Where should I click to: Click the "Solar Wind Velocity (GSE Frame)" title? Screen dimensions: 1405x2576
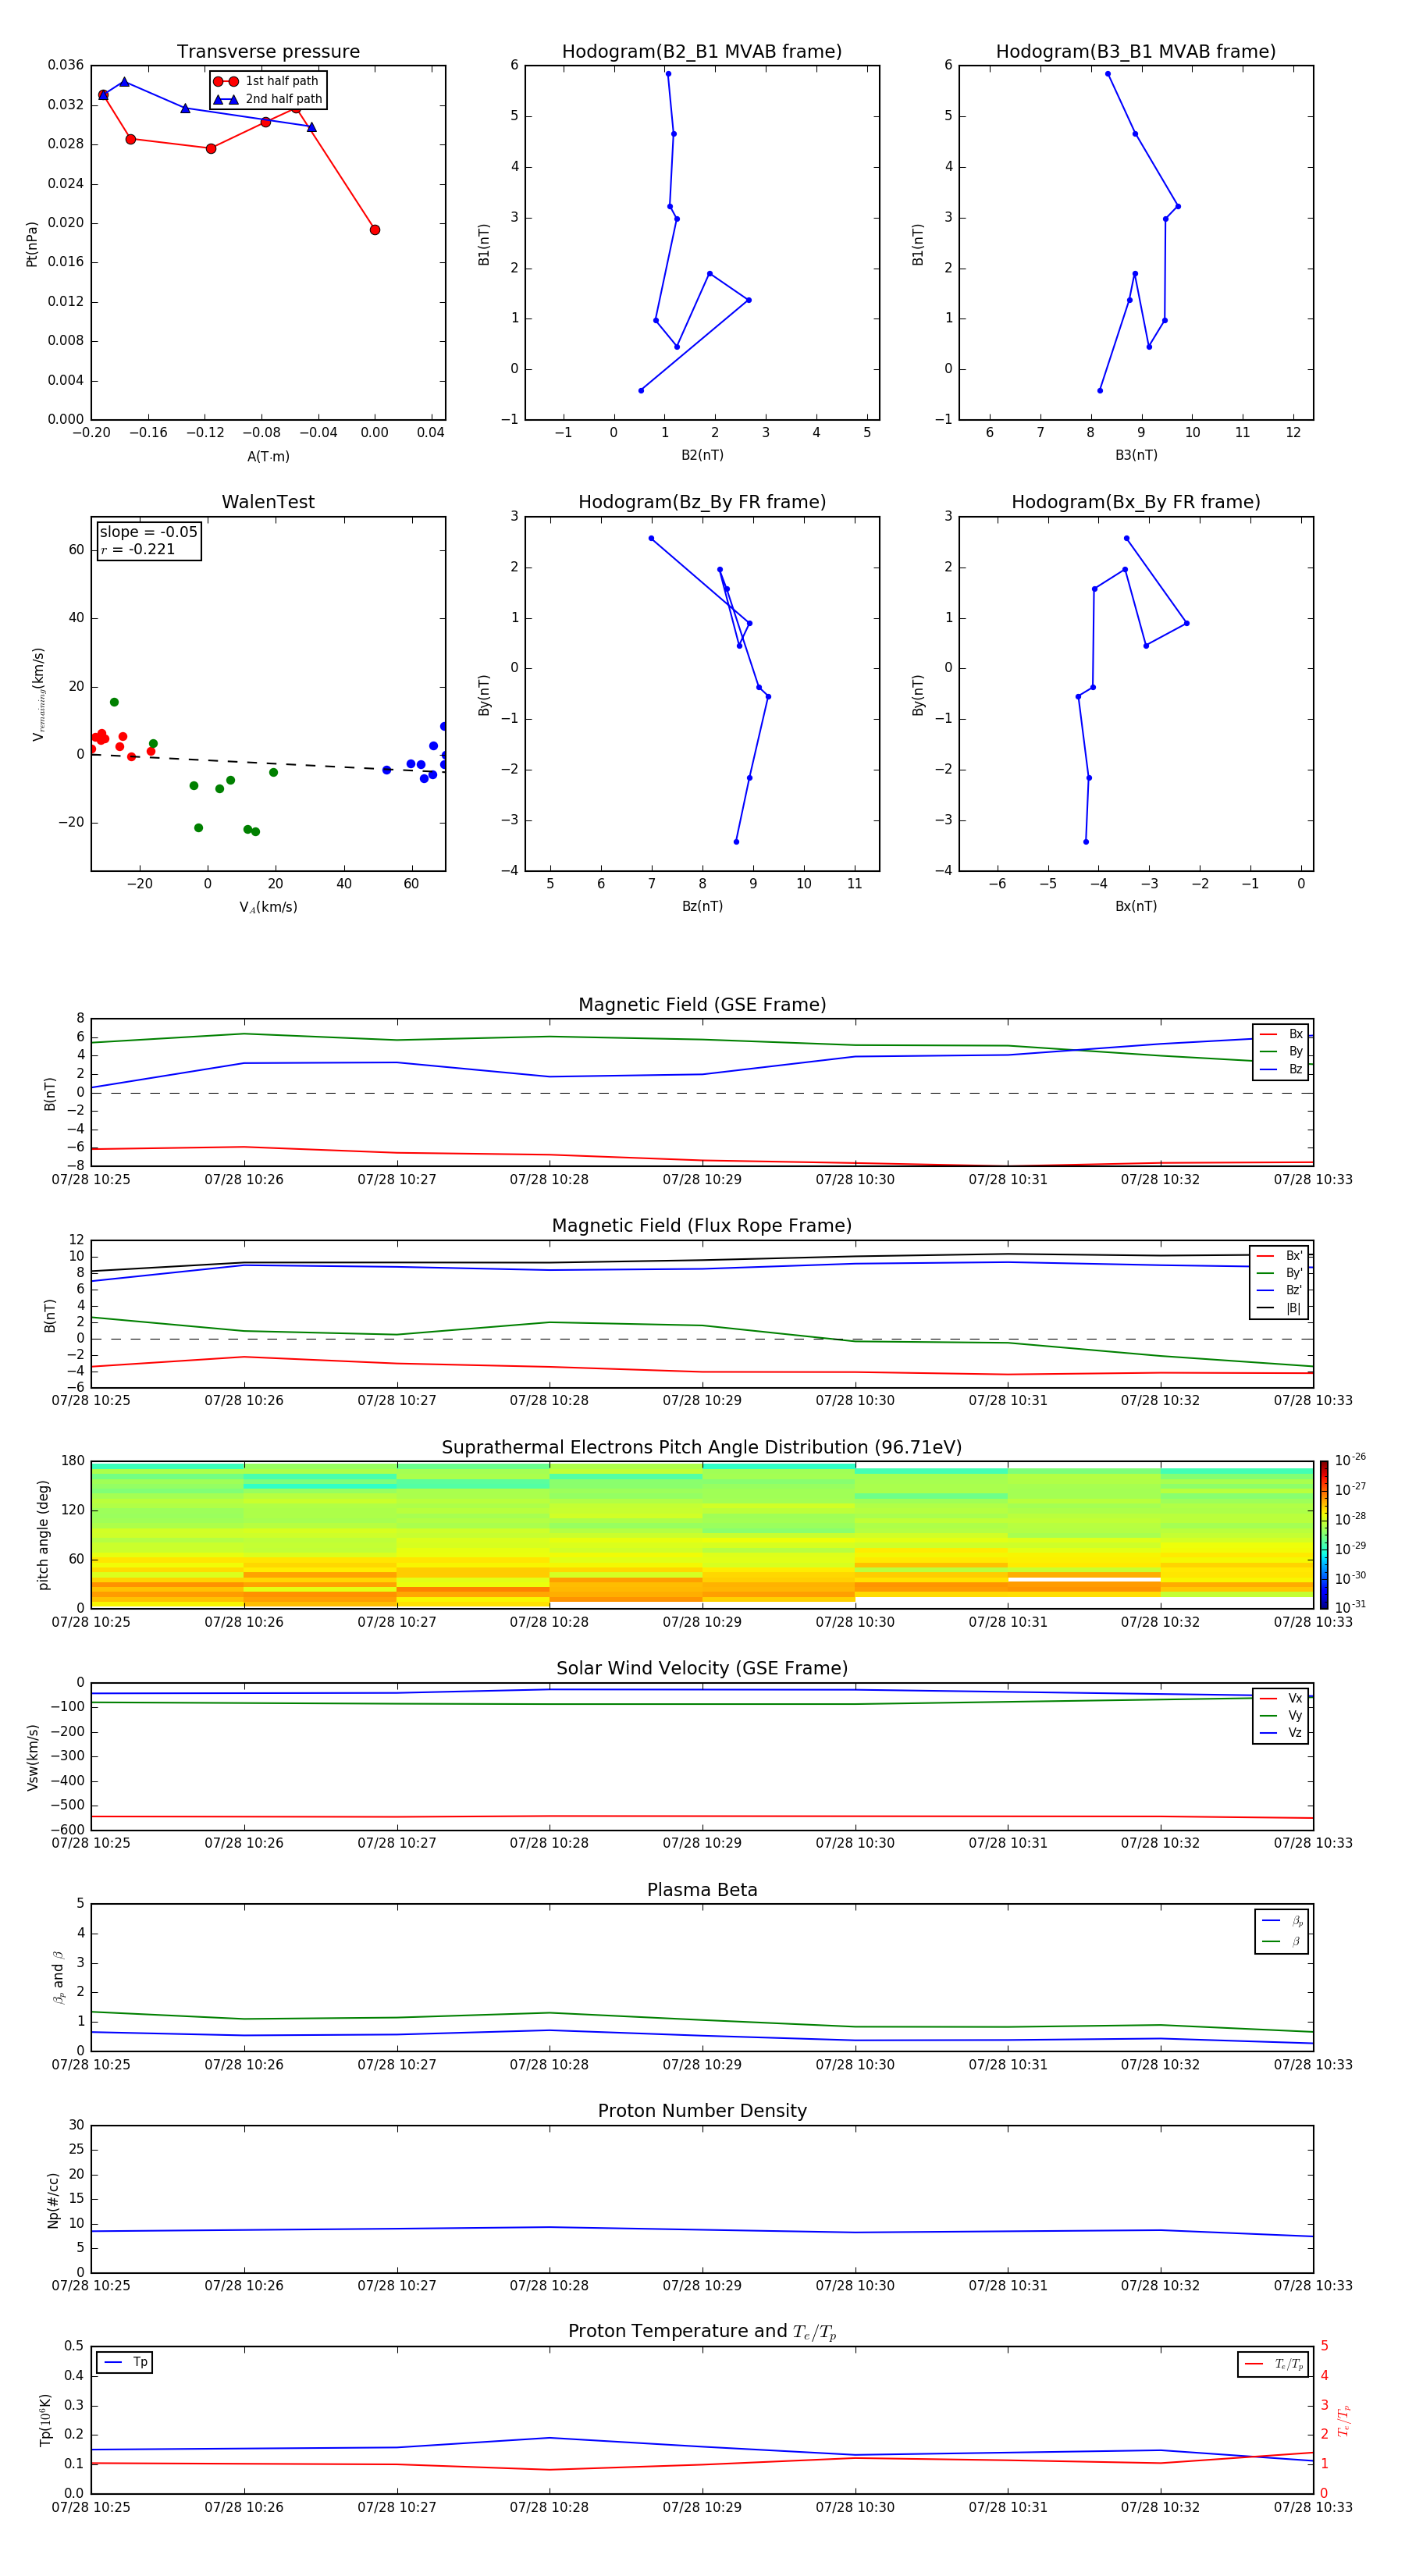[x=702, y=1668]
